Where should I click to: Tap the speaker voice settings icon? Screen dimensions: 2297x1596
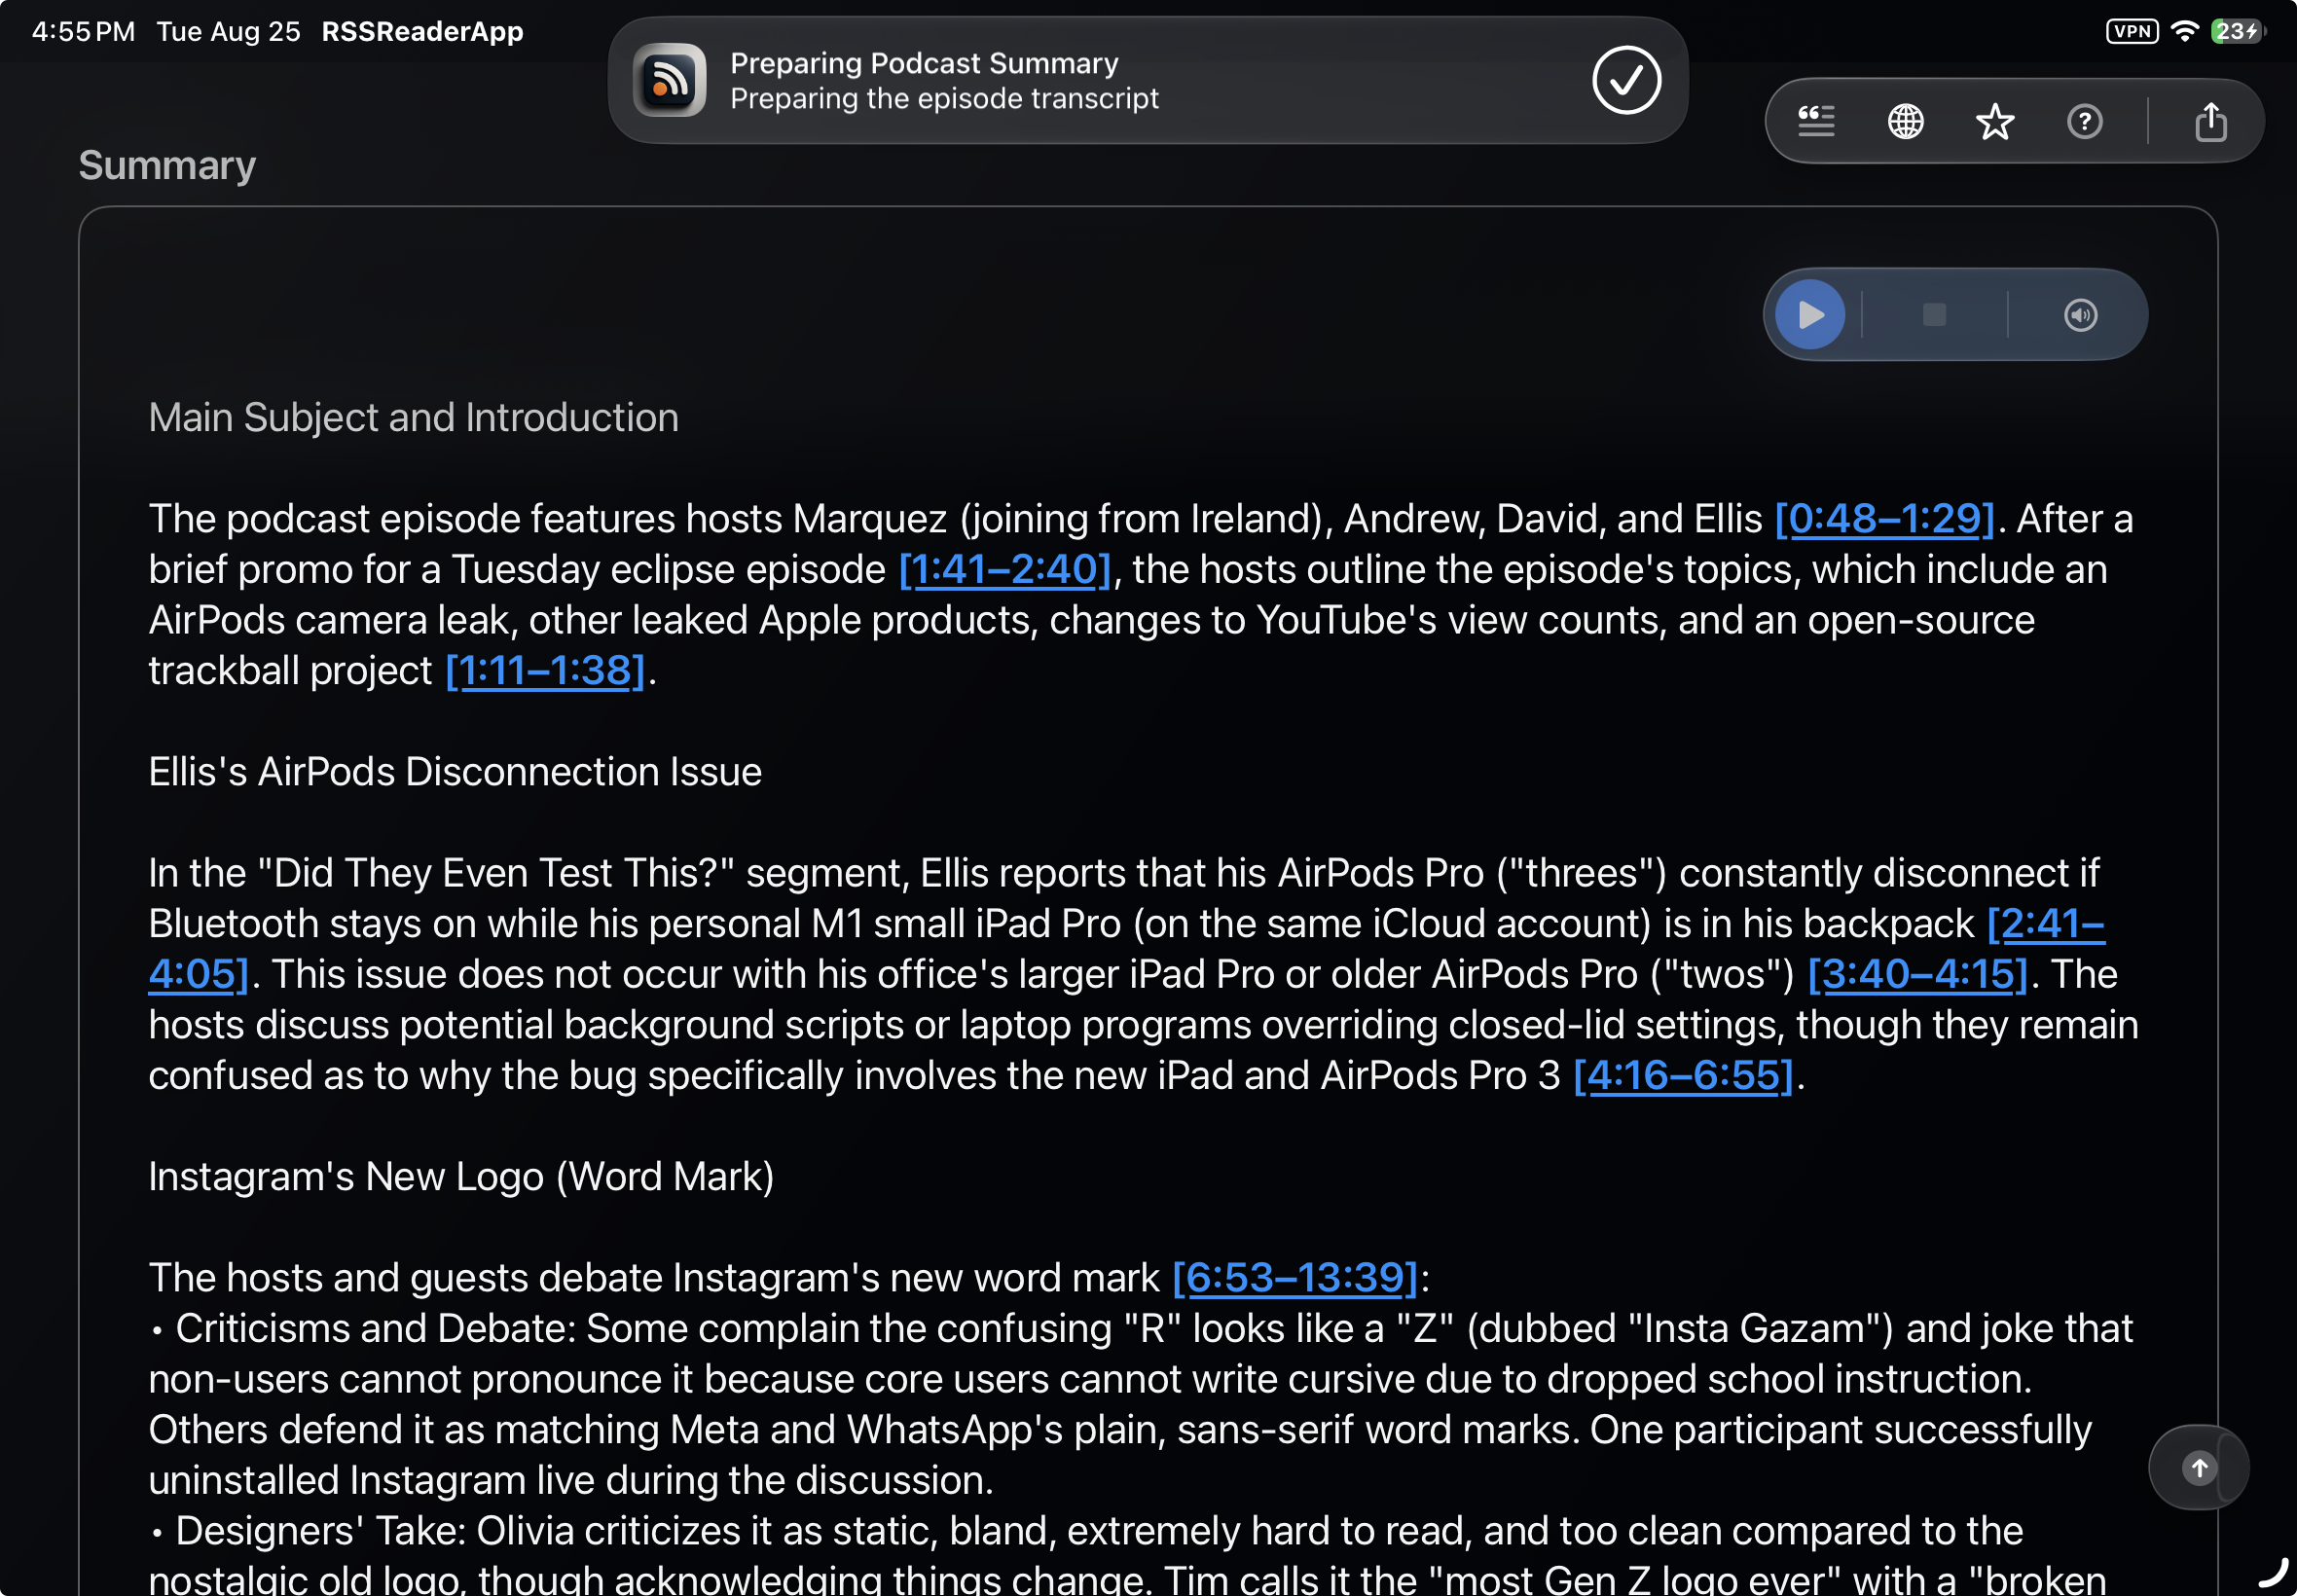[2081, 315]
